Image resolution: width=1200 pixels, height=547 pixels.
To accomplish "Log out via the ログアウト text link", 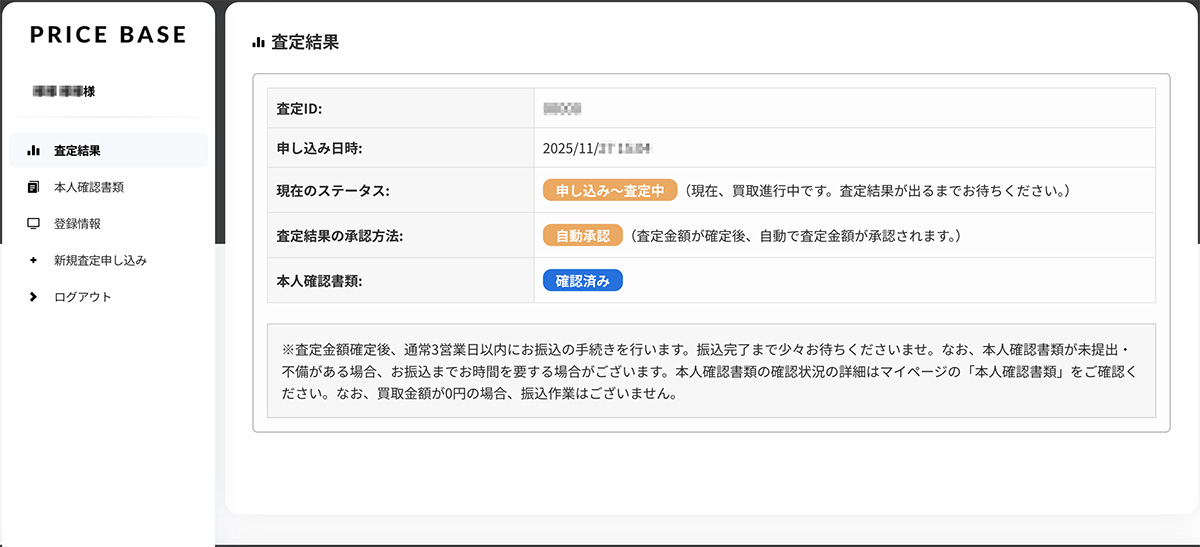I will [x=83, y=297].
